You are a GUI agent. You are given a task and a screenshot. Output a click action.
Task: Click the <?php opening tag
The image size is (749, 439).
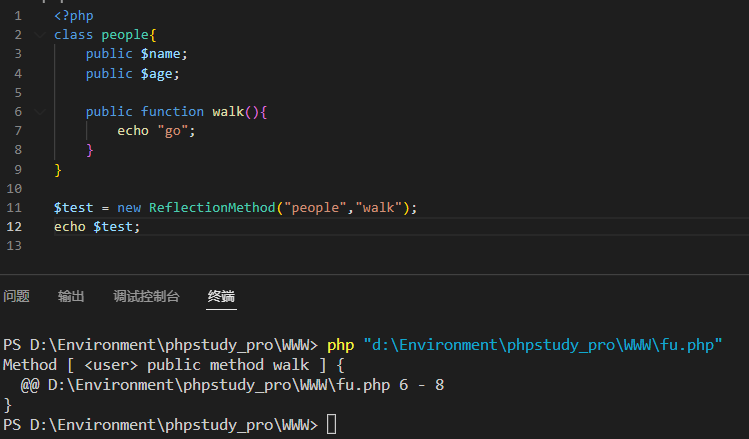(x=74, y=16)
